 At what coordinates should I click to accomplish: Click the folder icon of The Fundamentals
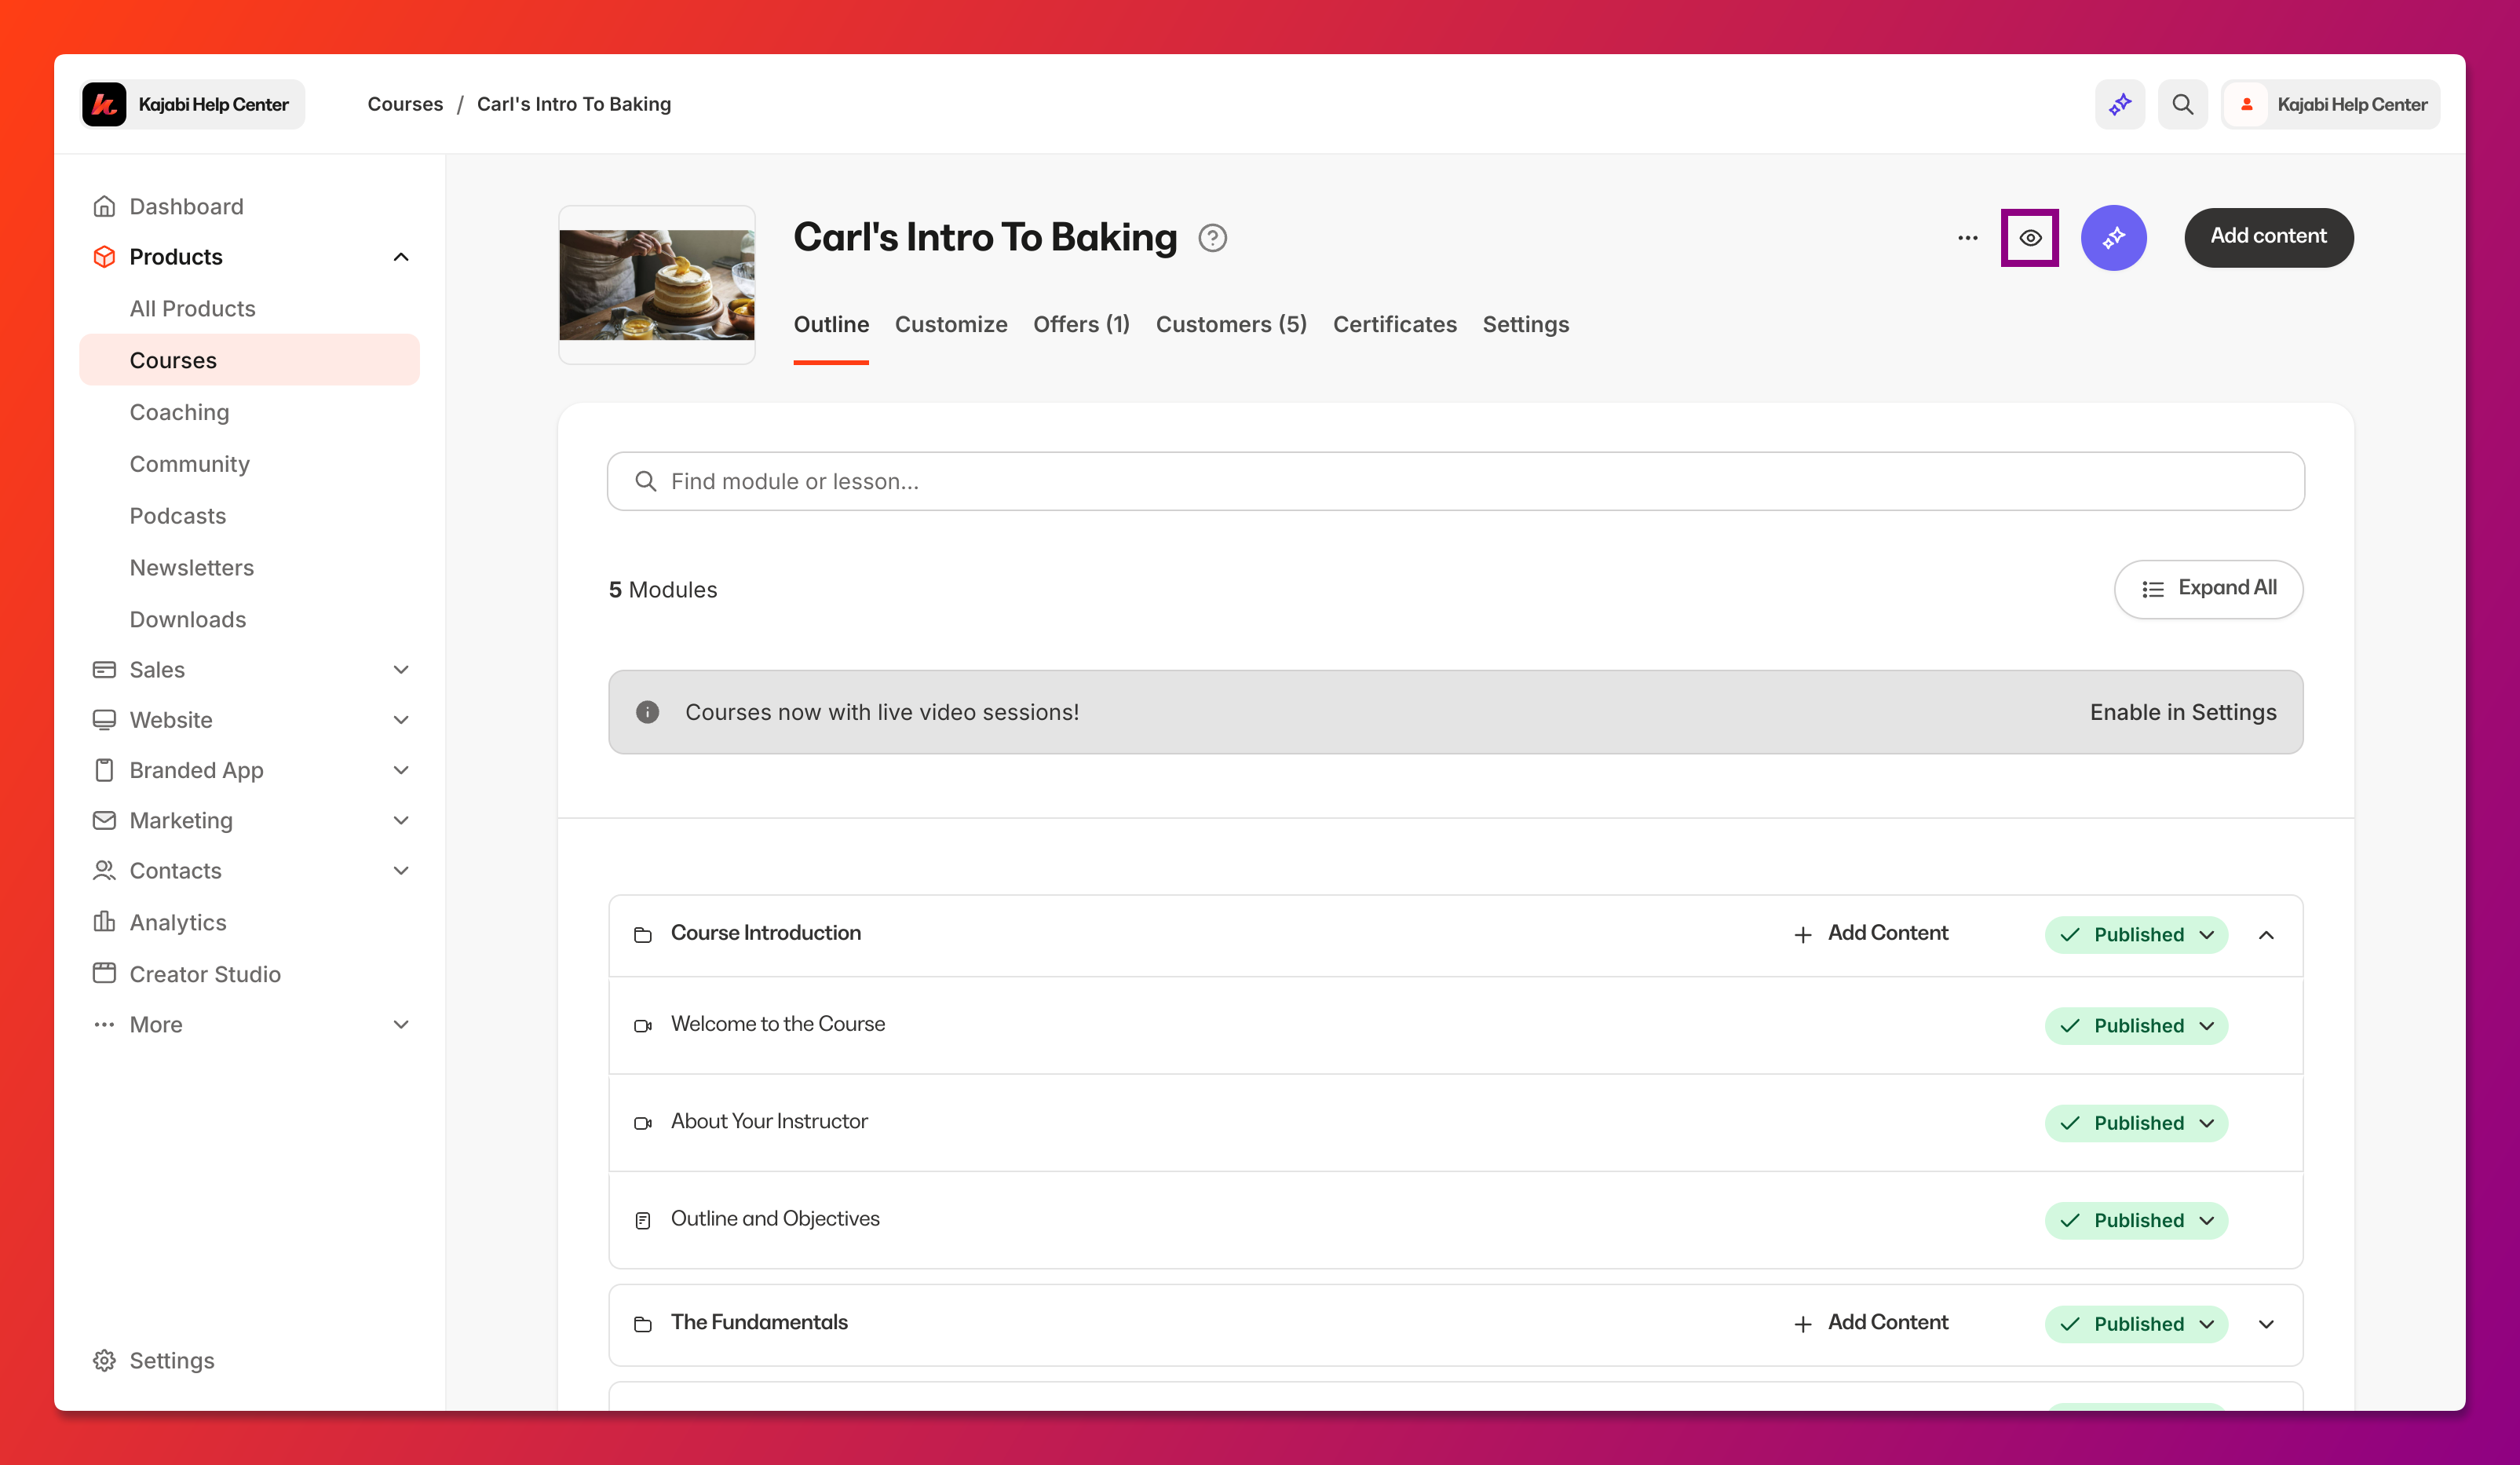(x=643, y=1324)
